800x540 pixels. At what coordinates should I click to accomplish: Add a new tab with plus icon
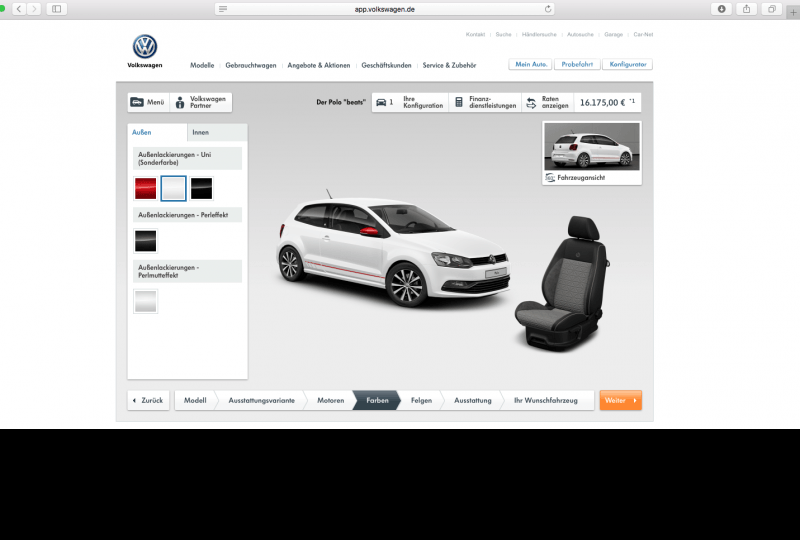793,12
